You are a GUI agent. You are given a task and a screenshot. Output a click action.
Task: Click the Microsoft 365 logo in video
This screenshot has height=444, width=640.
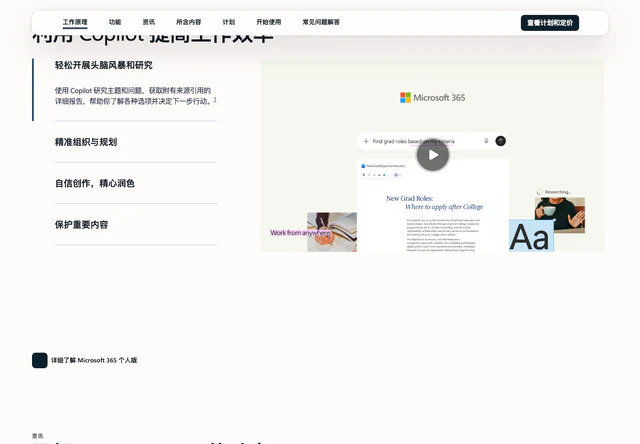pyautogui.click(x=432, y=98)
